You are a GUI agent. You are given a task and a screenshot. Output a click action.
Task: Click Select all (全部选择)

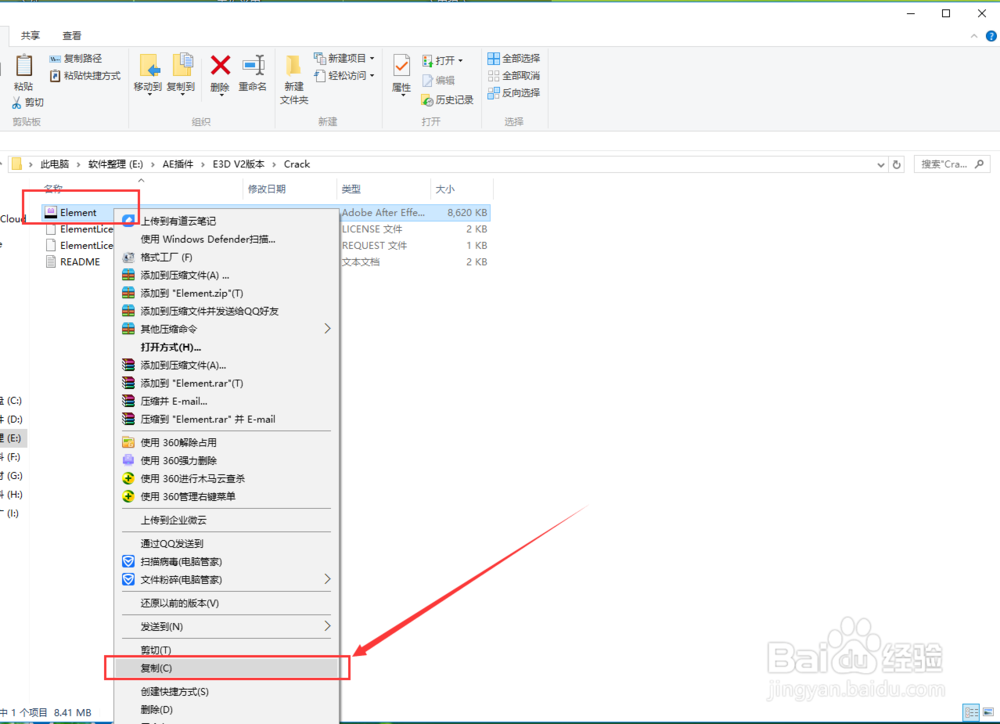click(x=513, y=59)
